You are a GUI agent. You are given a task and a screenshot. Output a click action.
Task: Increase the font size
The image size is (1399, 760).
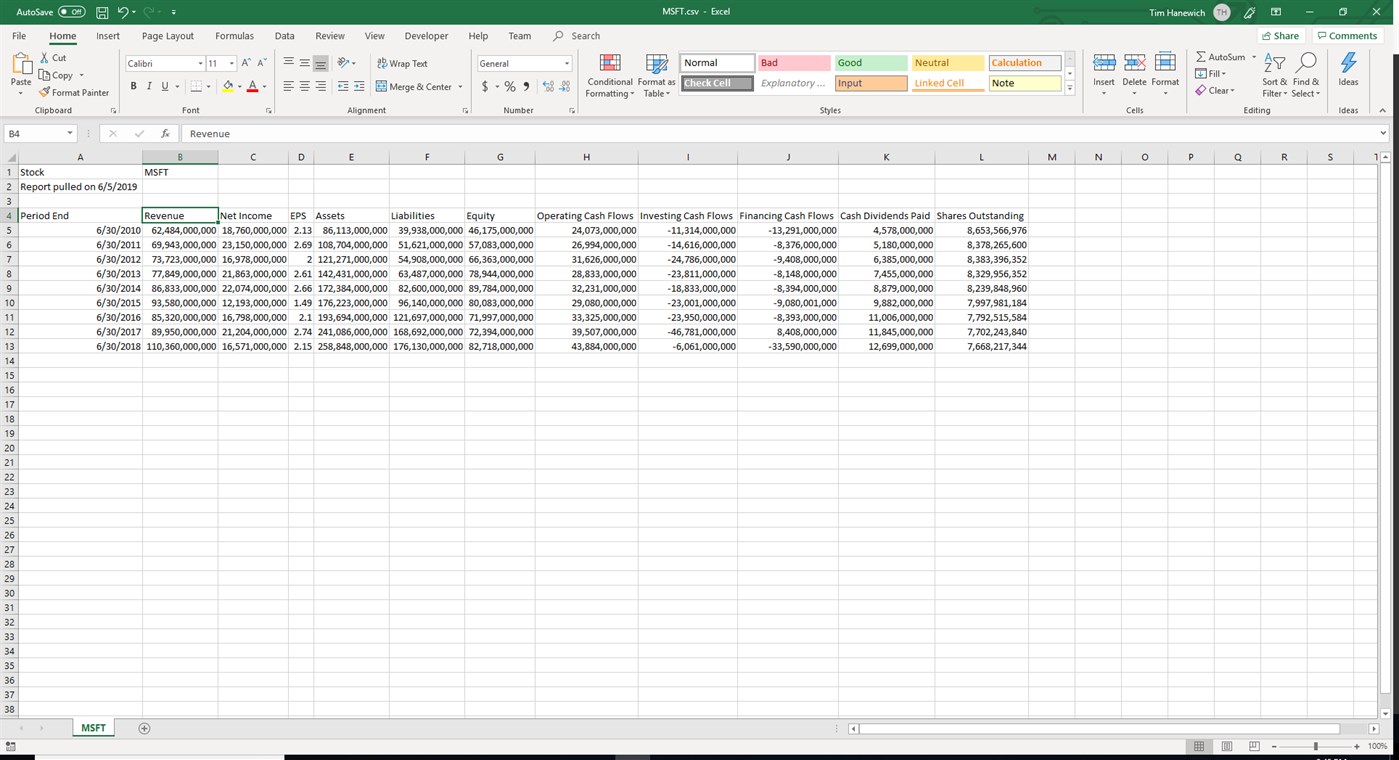pos(246,63)
